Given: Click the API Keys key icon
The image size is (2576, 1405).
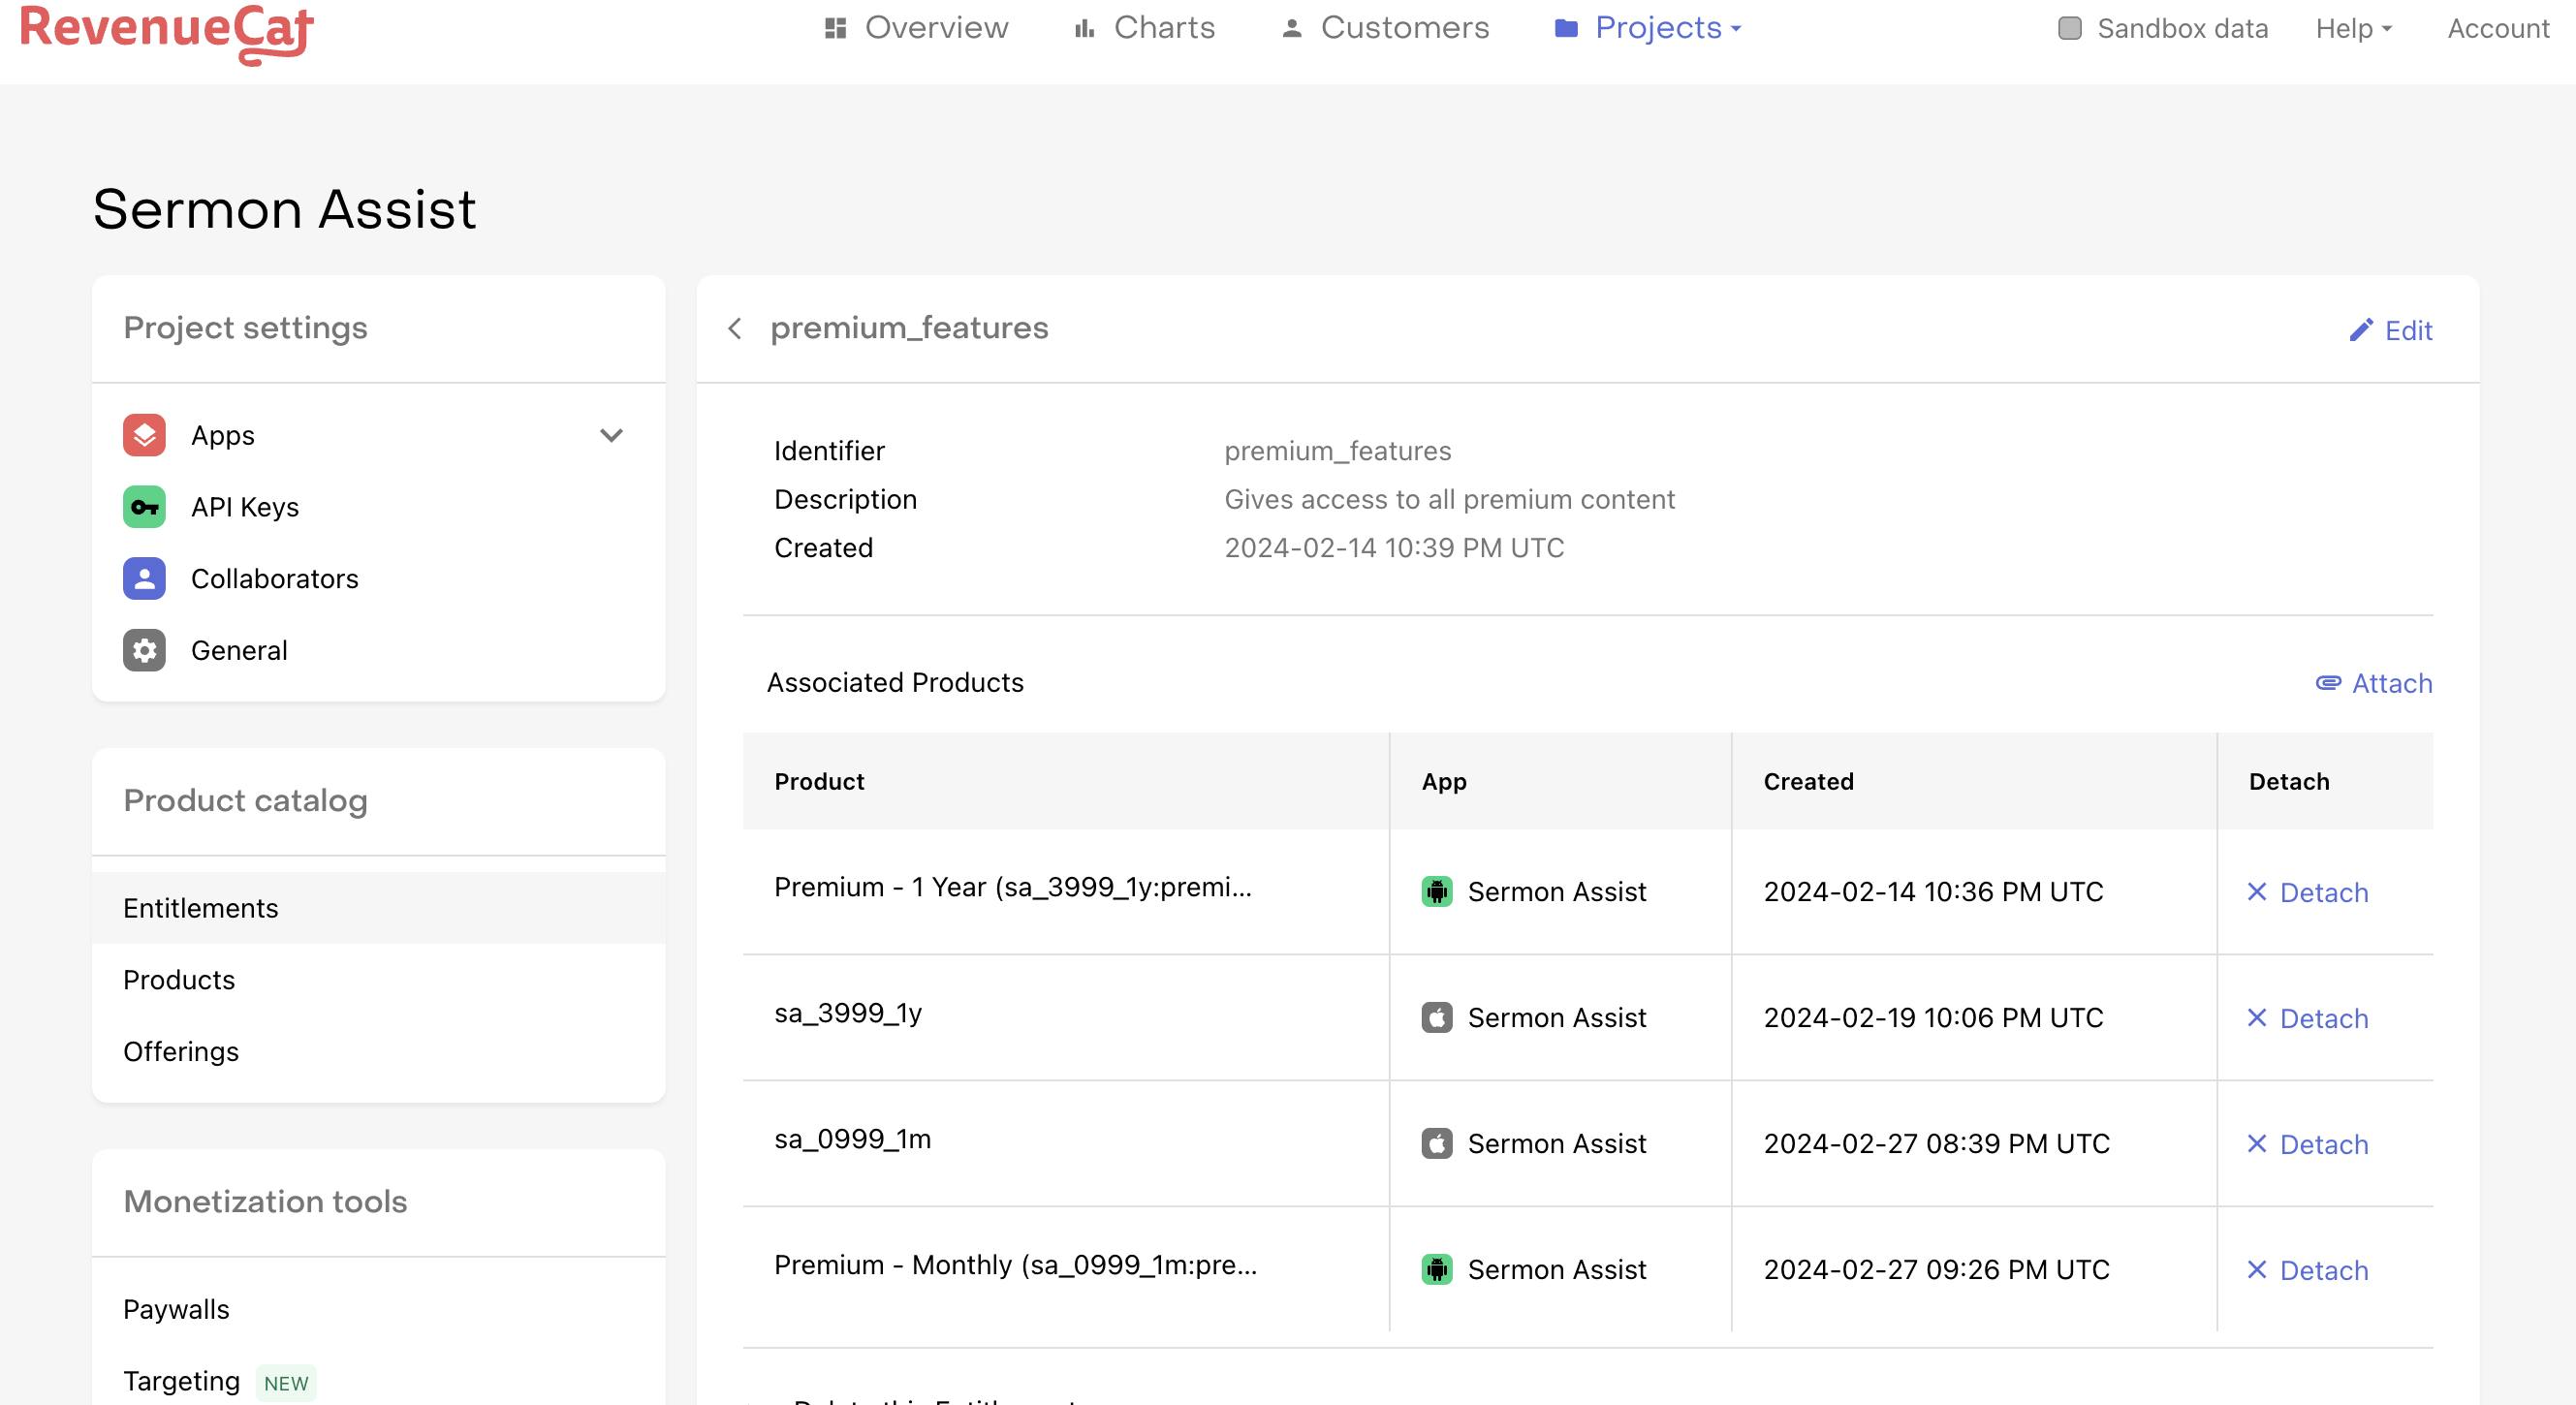Looking at the screenshot, I should pos(144,507).
